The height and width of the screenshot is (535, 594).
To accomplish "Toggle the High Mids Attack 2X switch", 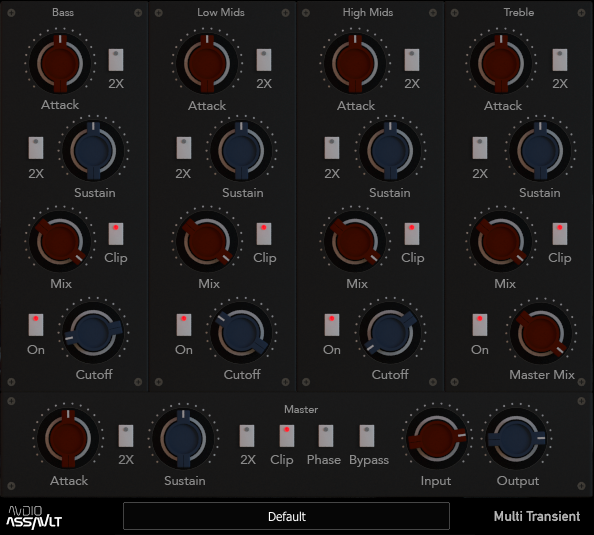I will tap(412, 60).
